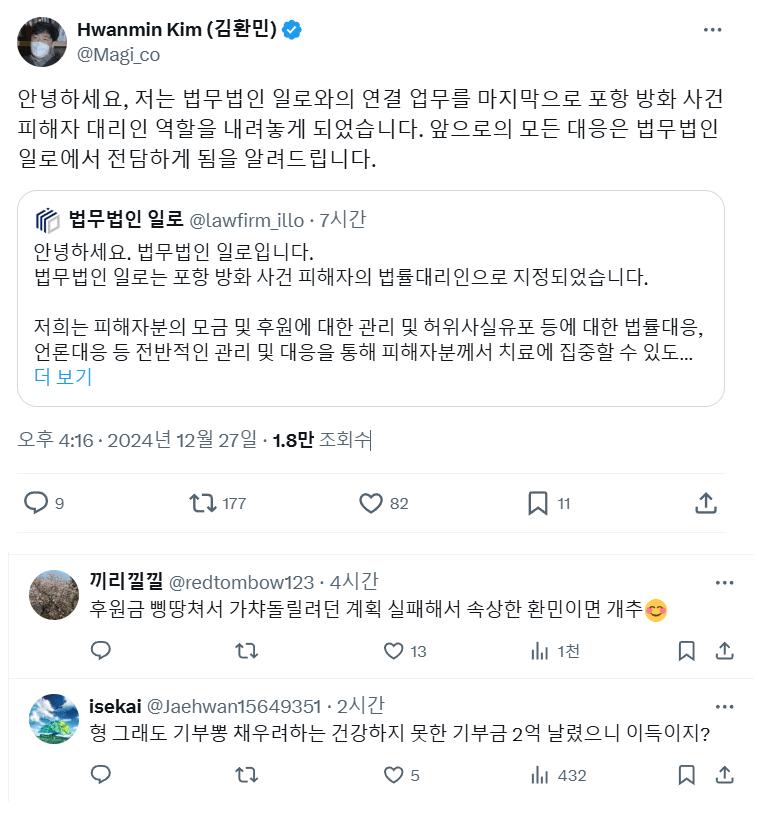This screenshot has height=823, width=758.
Task: Click '더 보기' to expand quoted tweet
Action: point(63,376)
